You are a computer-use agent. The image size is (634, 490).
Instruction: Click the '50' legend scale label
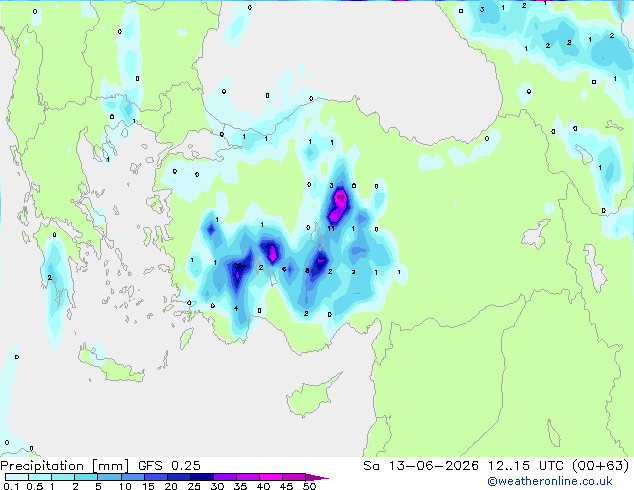(x=309, y=486)
